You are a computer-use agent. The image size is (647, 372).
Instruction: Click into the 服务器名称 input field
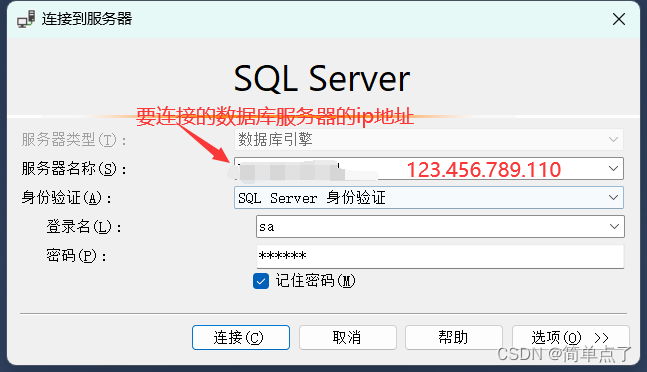click(429, 168)
